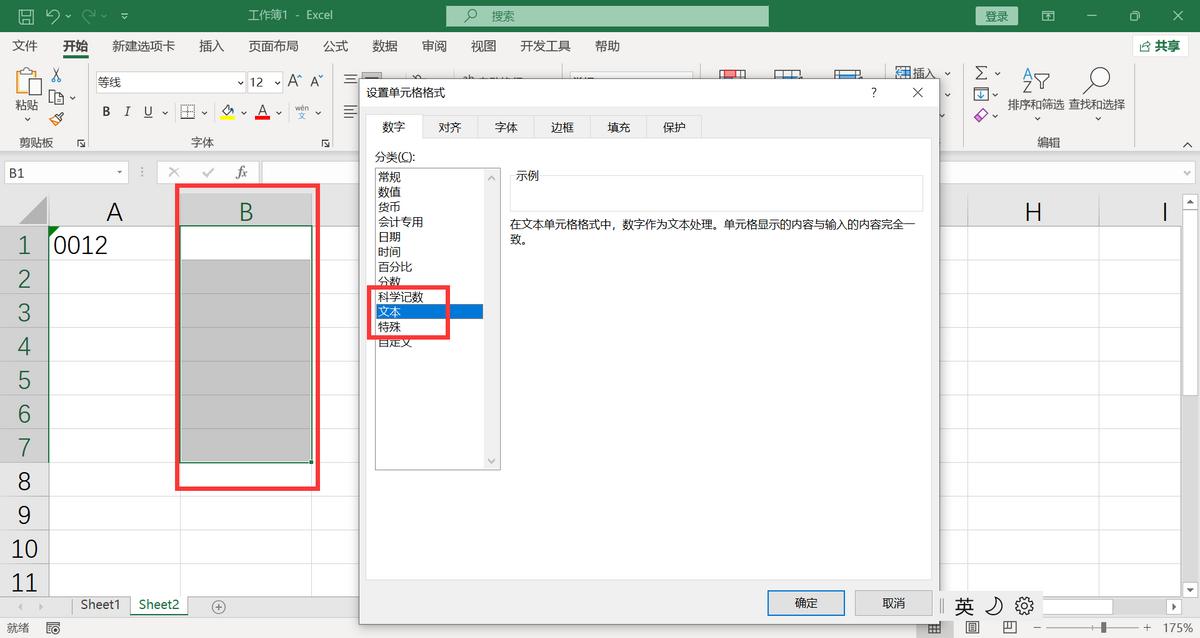Open the settings gear near the taskbar
Viewport: 1200px width, 638px height.
coord(1024,605)
